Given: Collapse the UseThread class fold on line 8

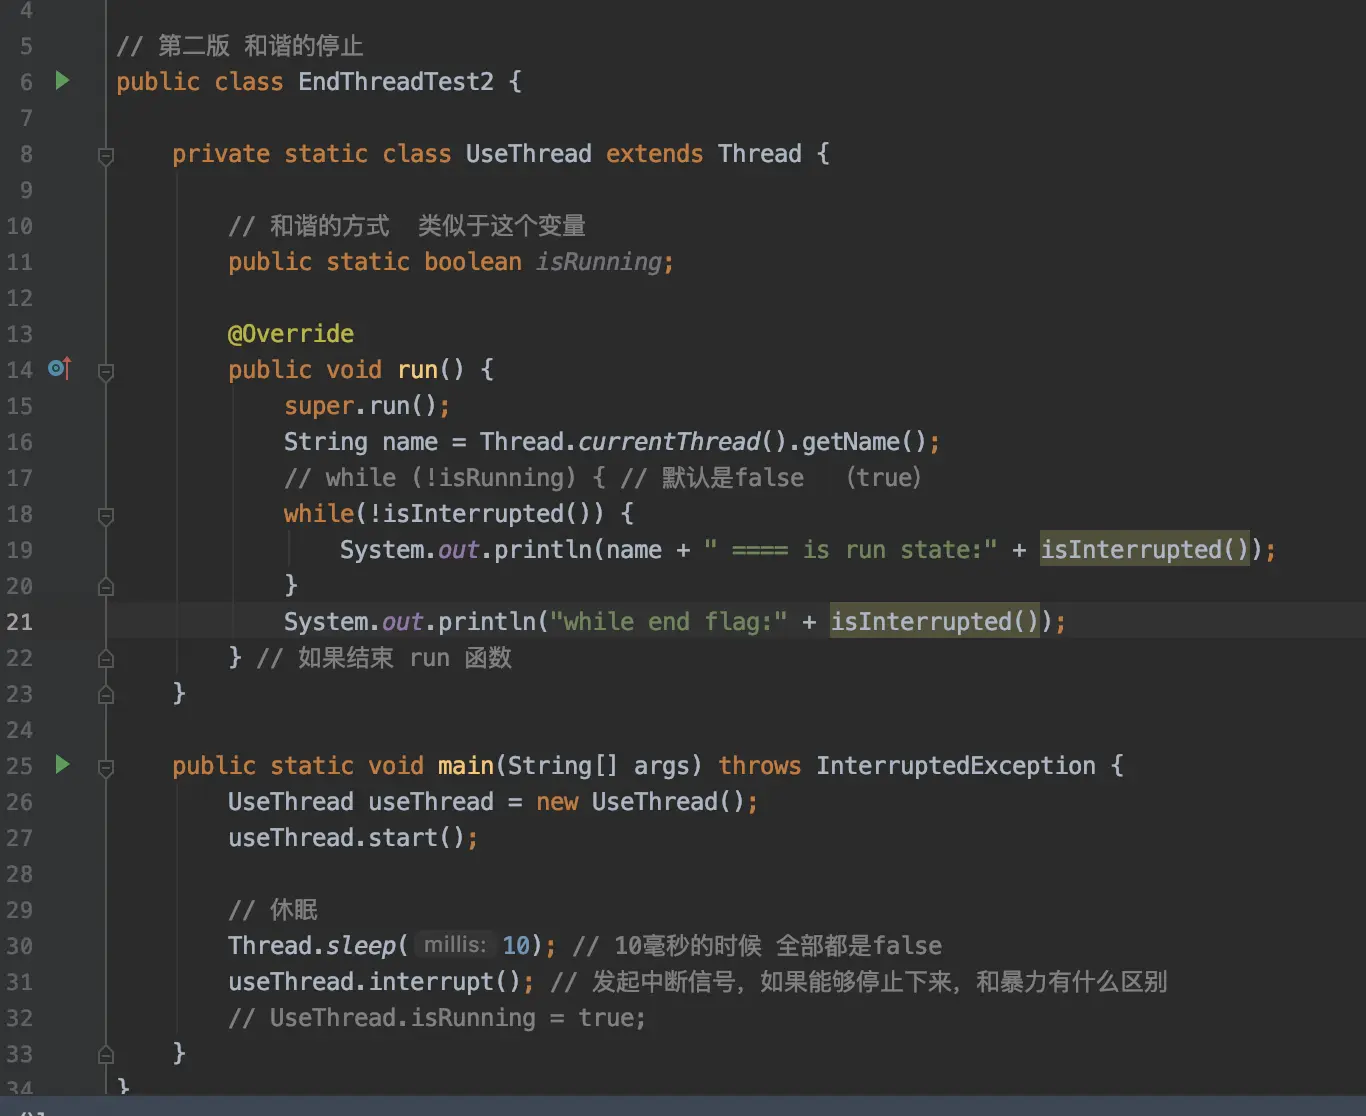Looking at the screenshot, I should [x=106, y=155].
